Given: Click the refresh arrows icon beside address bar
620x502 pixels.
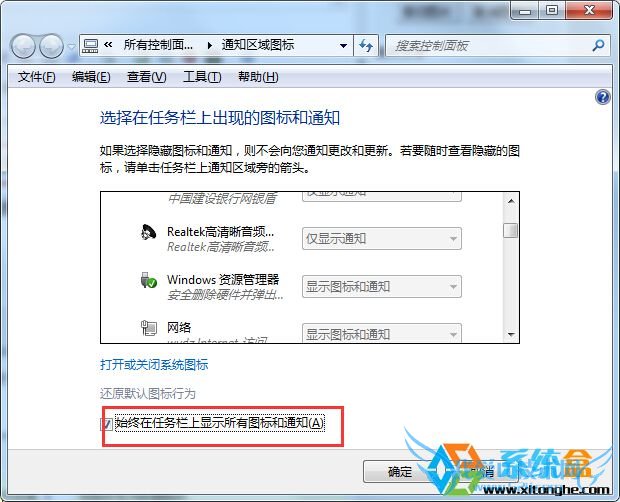Looking at the screenshot, I should [x=366, y=46].
